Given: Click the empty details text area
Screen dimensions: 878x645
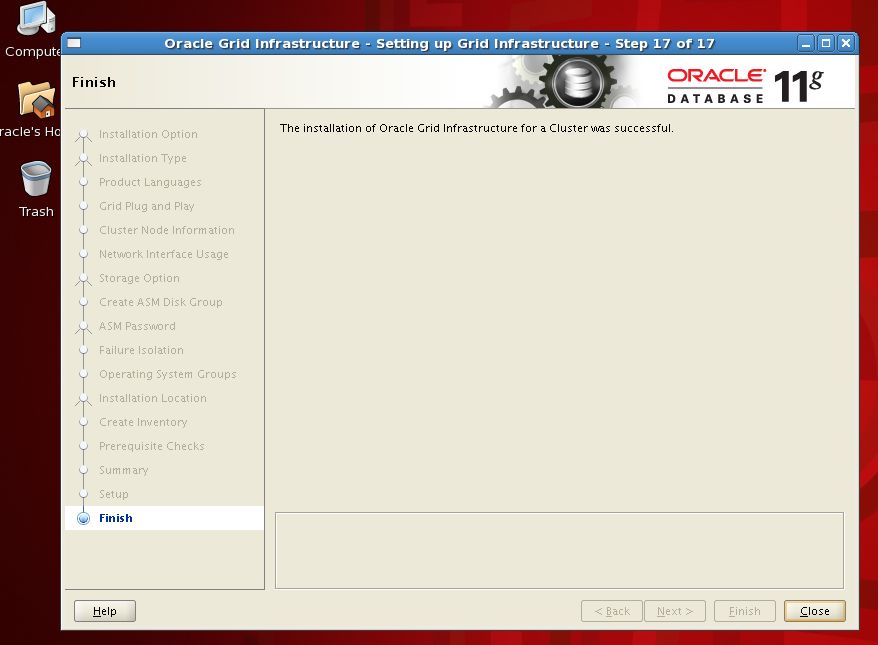Looking at the screenshot, I should pos(559,550).
